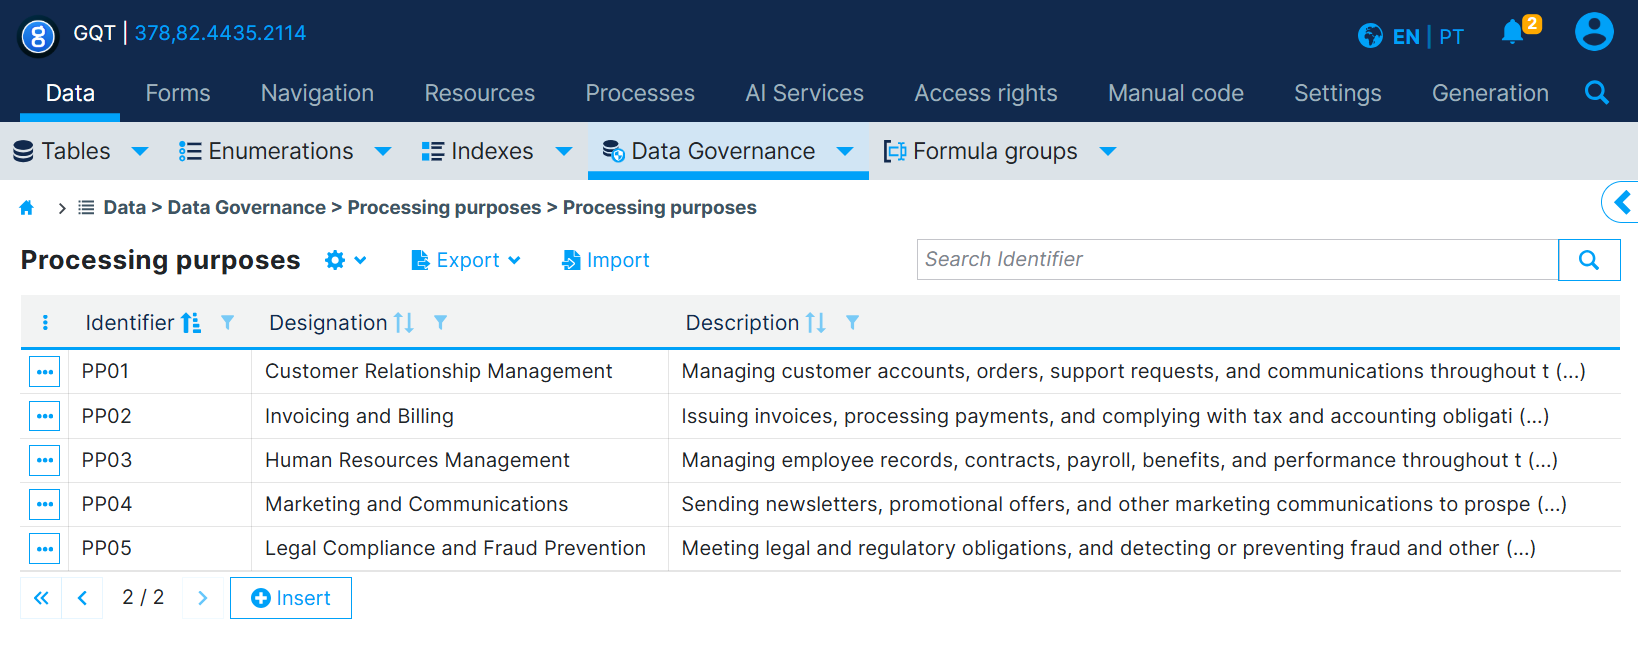1638x657 pixels.
Task: Filter the Description column
Action: coord(853,323)
